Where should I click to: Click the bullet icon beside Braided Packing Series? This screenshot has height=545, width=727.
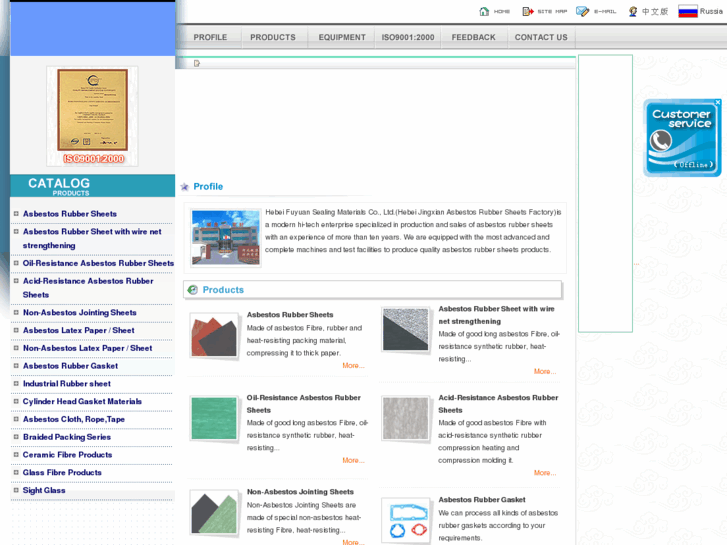(x=16, y=436)
